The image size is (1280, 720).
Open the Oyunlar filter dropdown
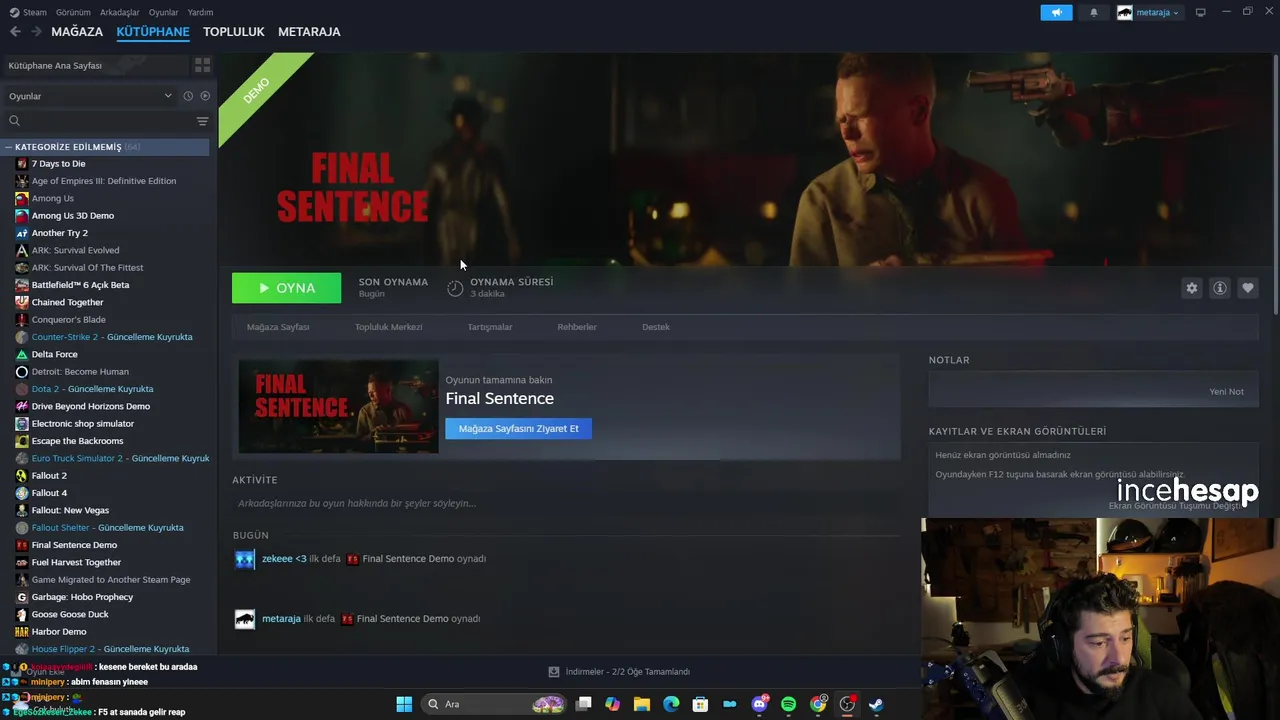90,96
